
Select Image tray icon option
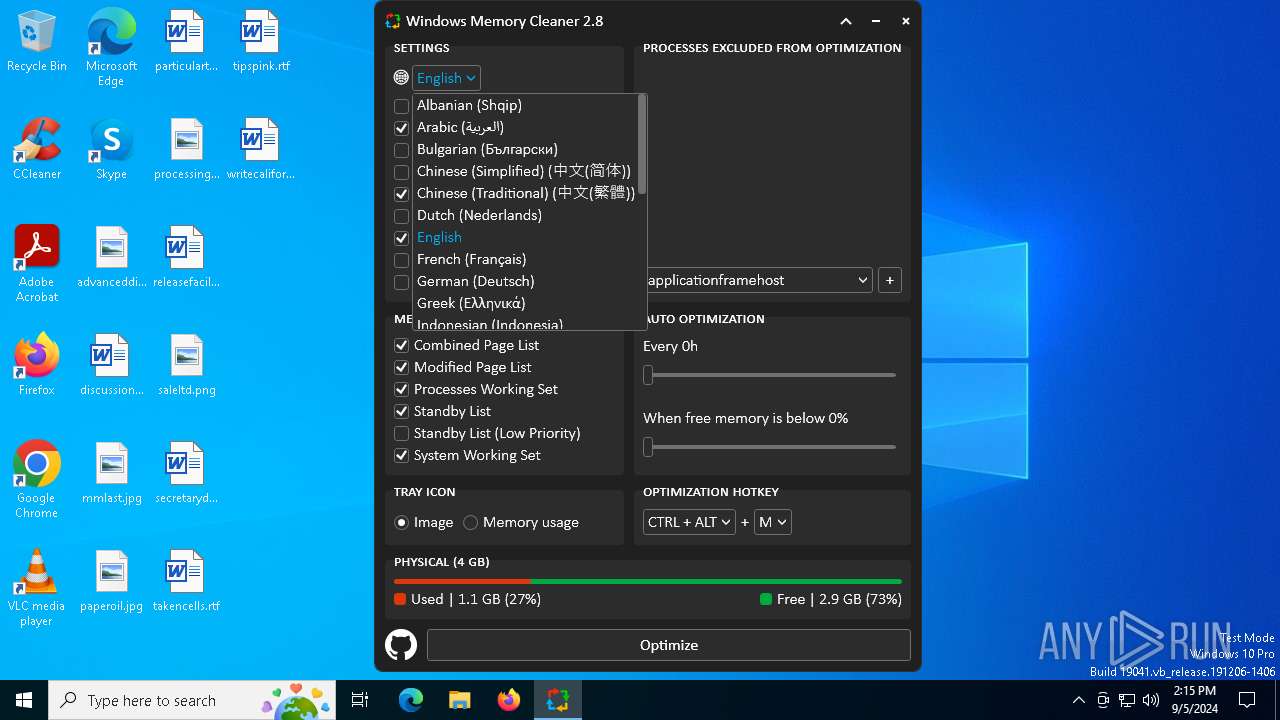coord(401,522)
